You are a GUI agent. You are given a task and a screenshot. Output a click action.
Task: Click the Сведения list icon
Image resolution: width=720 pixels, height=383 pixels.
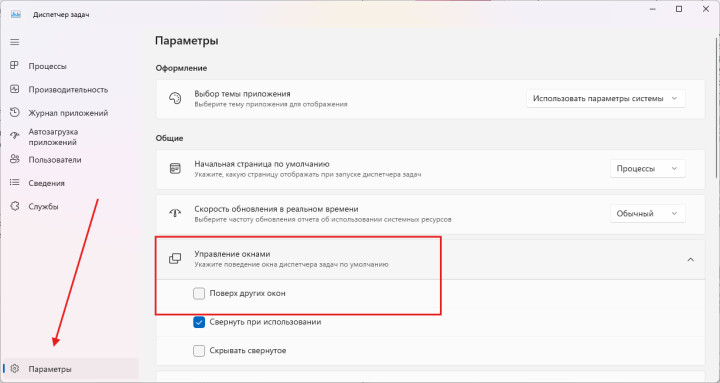[15, 183]
